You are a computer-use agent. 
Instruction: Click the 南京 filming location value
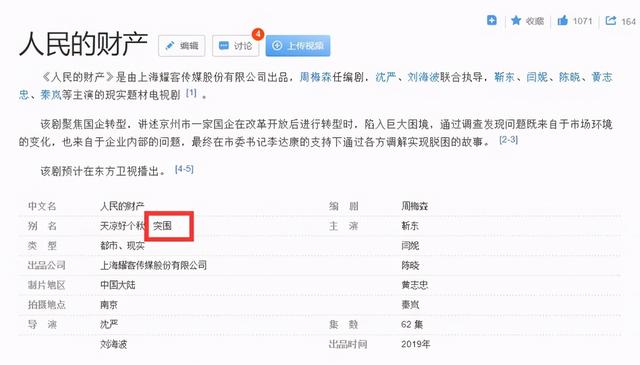(109, 305)
